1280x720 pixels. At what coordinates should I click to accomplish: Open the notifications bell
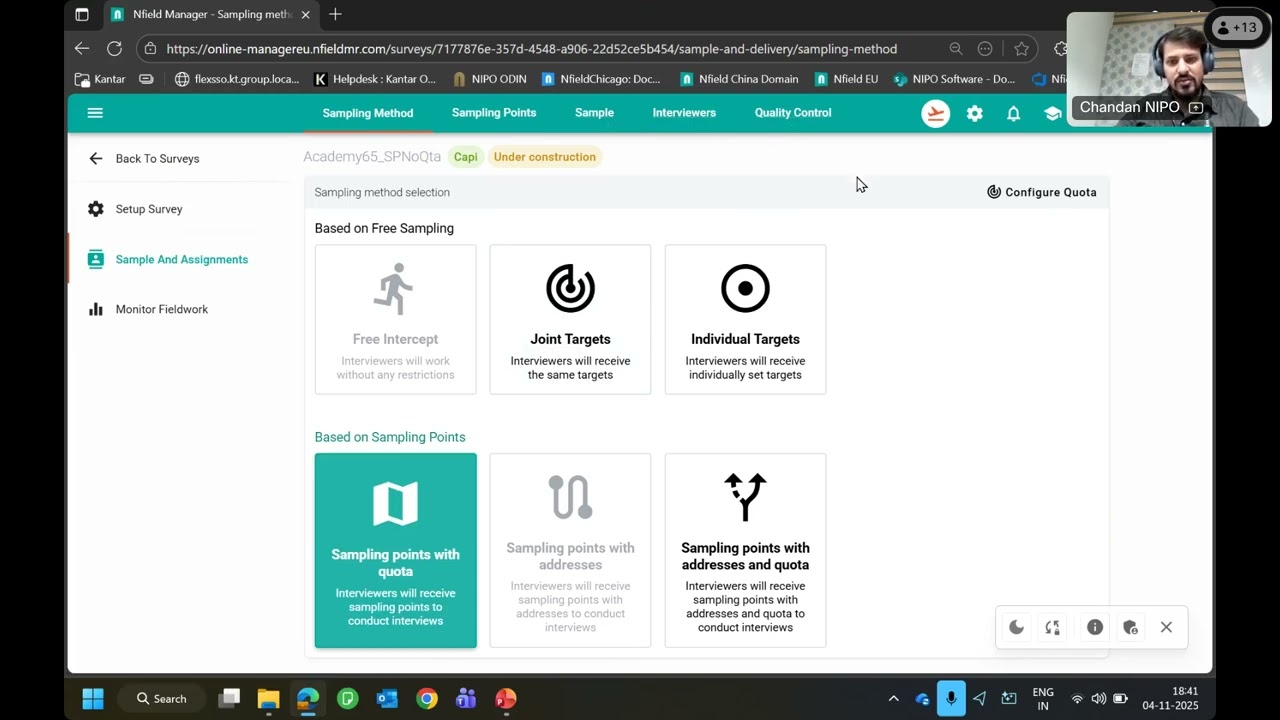click(x=1013, y=114)
